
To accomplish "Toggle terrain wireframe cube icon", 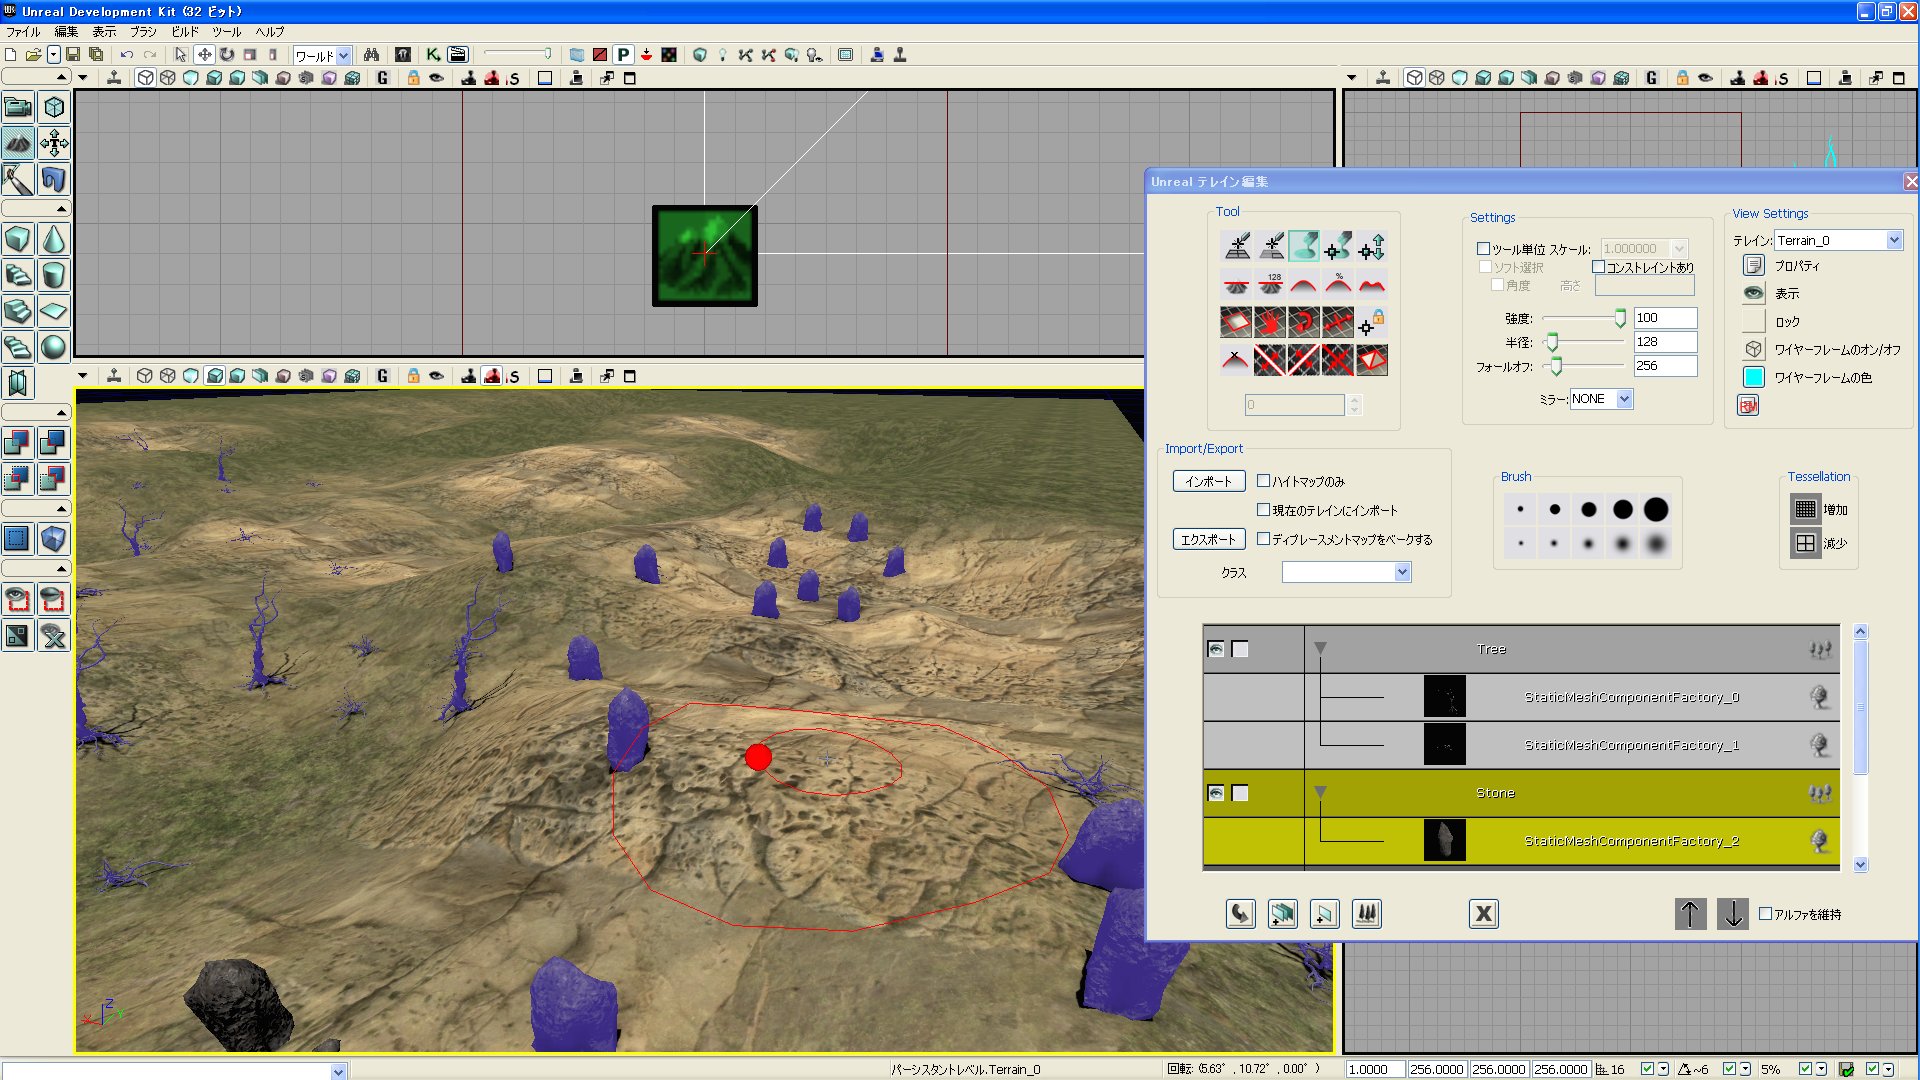I will coord(1753,349).
